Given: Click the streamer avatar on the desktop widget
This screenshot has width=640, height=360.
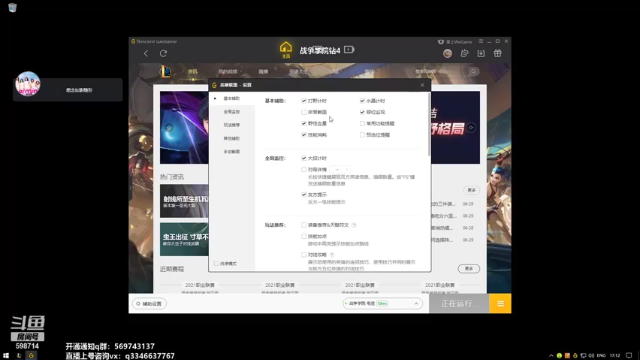Looking at the screenshot, I should coord(28,84).
